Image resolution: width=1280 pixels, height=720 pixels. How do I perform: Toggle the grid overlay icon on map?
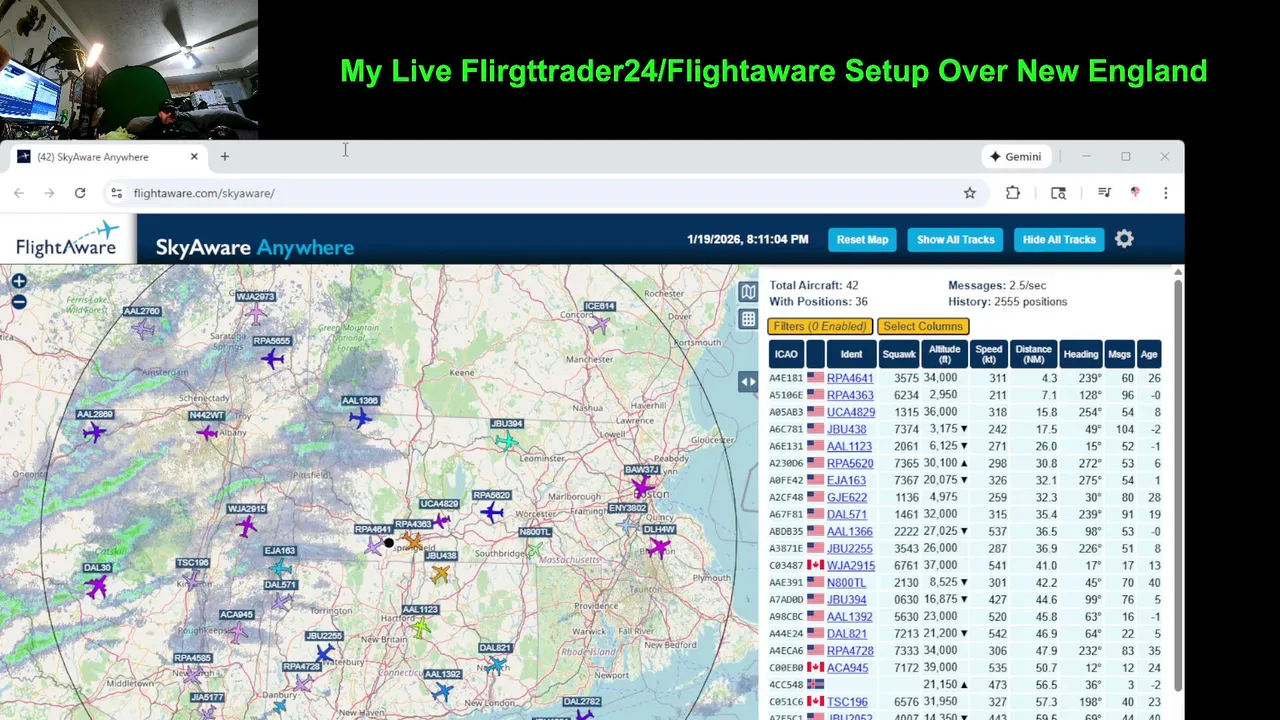pos(748,319)
